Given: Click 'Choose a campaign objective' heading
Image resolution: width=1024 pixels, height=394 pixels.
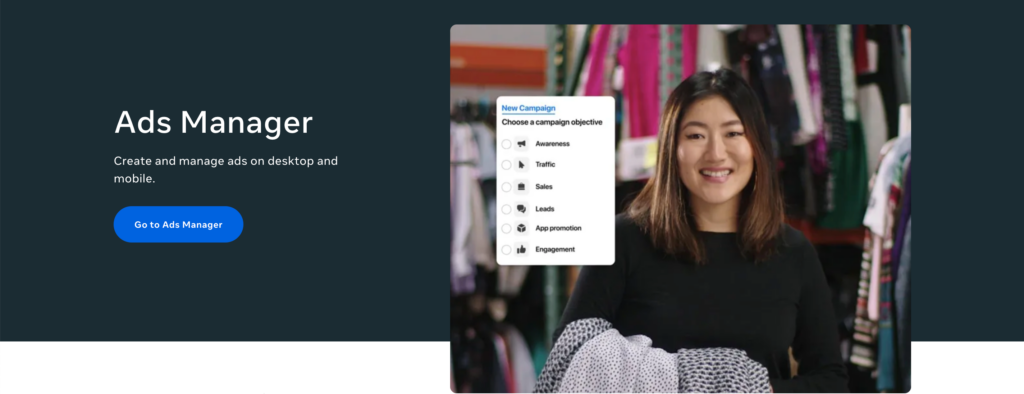Looking at the screenshot, I should (x=552, y=122).
